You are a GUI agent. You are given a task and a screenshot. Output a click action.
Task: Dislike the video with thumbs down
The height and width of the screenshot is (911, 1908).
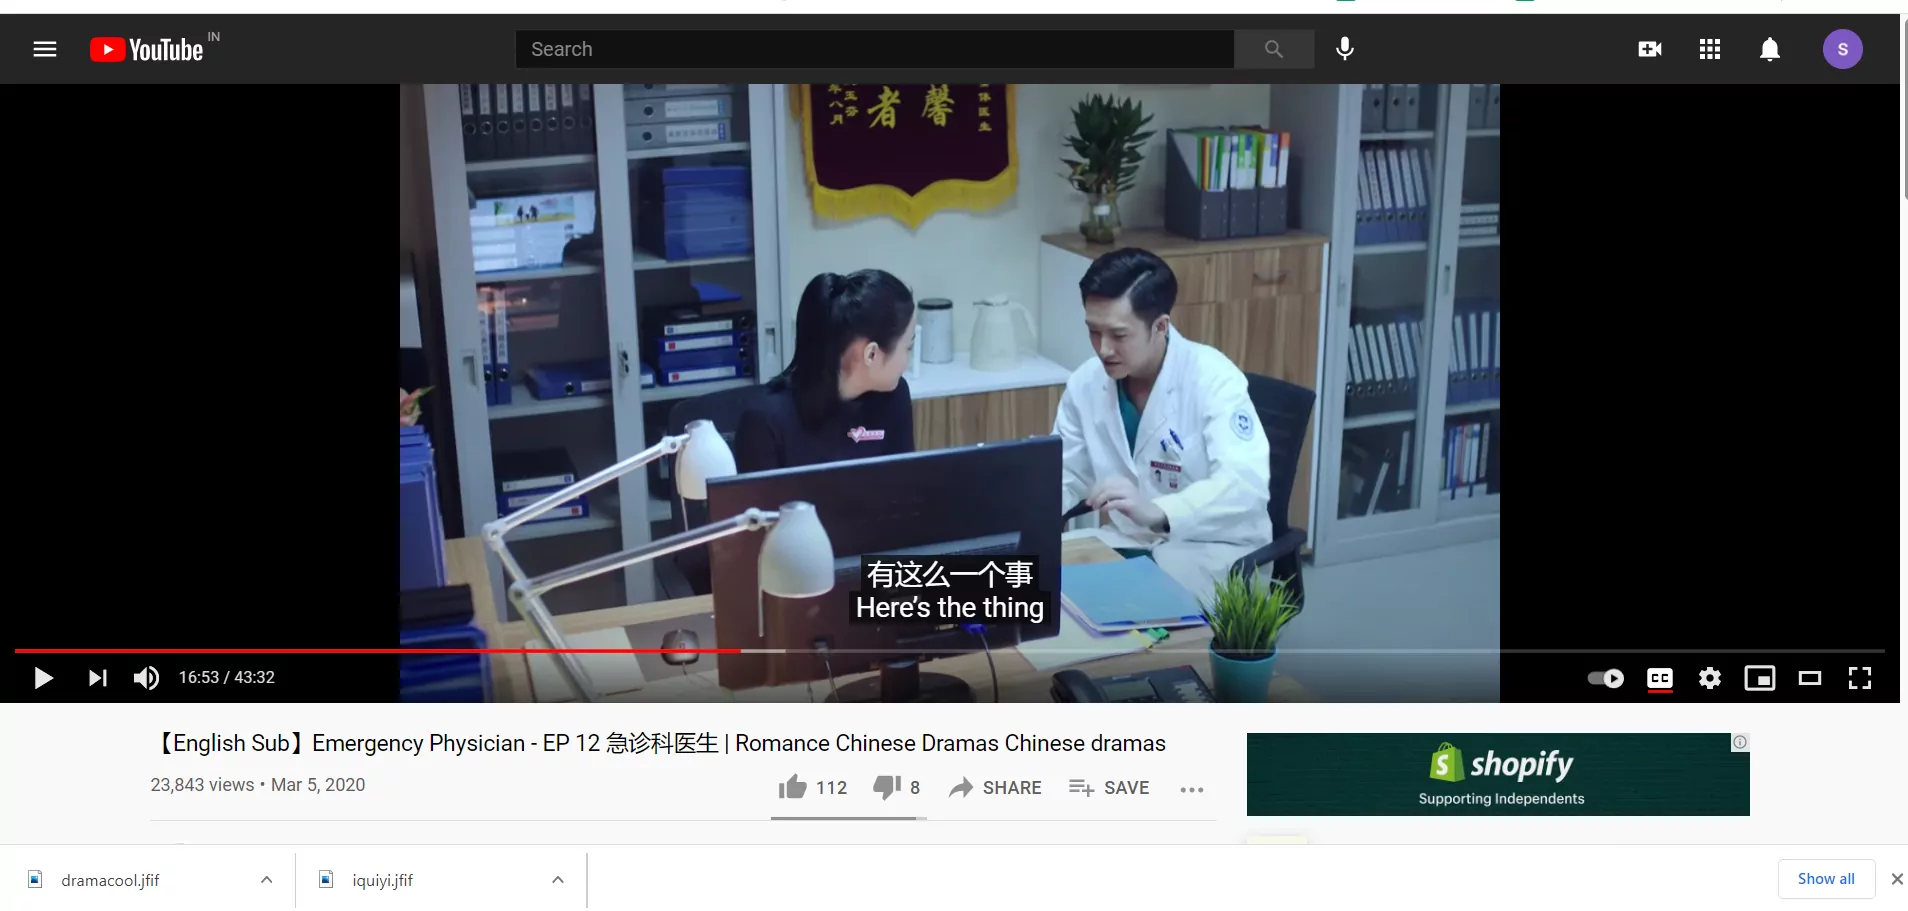[896, 788]
